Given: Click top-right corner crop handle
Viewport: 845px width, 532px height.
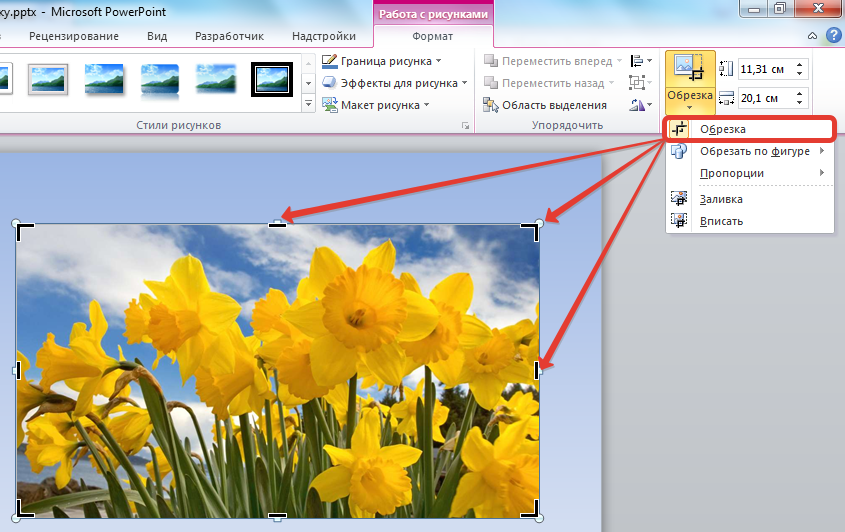Looking at the screenshot, I should (x=530, y=232).
